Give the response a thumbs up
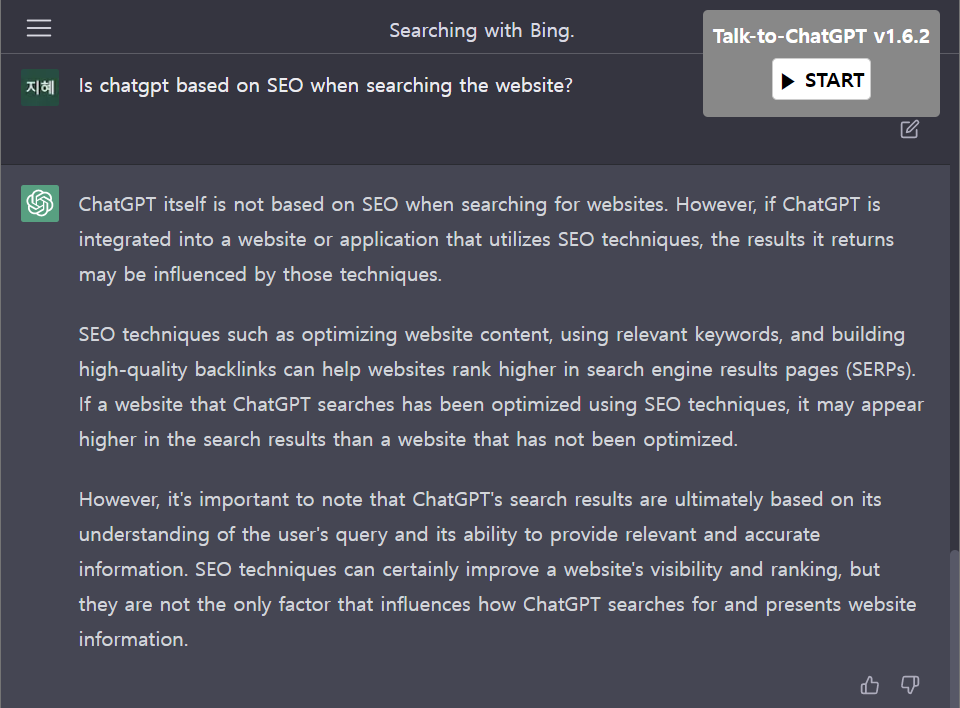 [x=869, y=685]
